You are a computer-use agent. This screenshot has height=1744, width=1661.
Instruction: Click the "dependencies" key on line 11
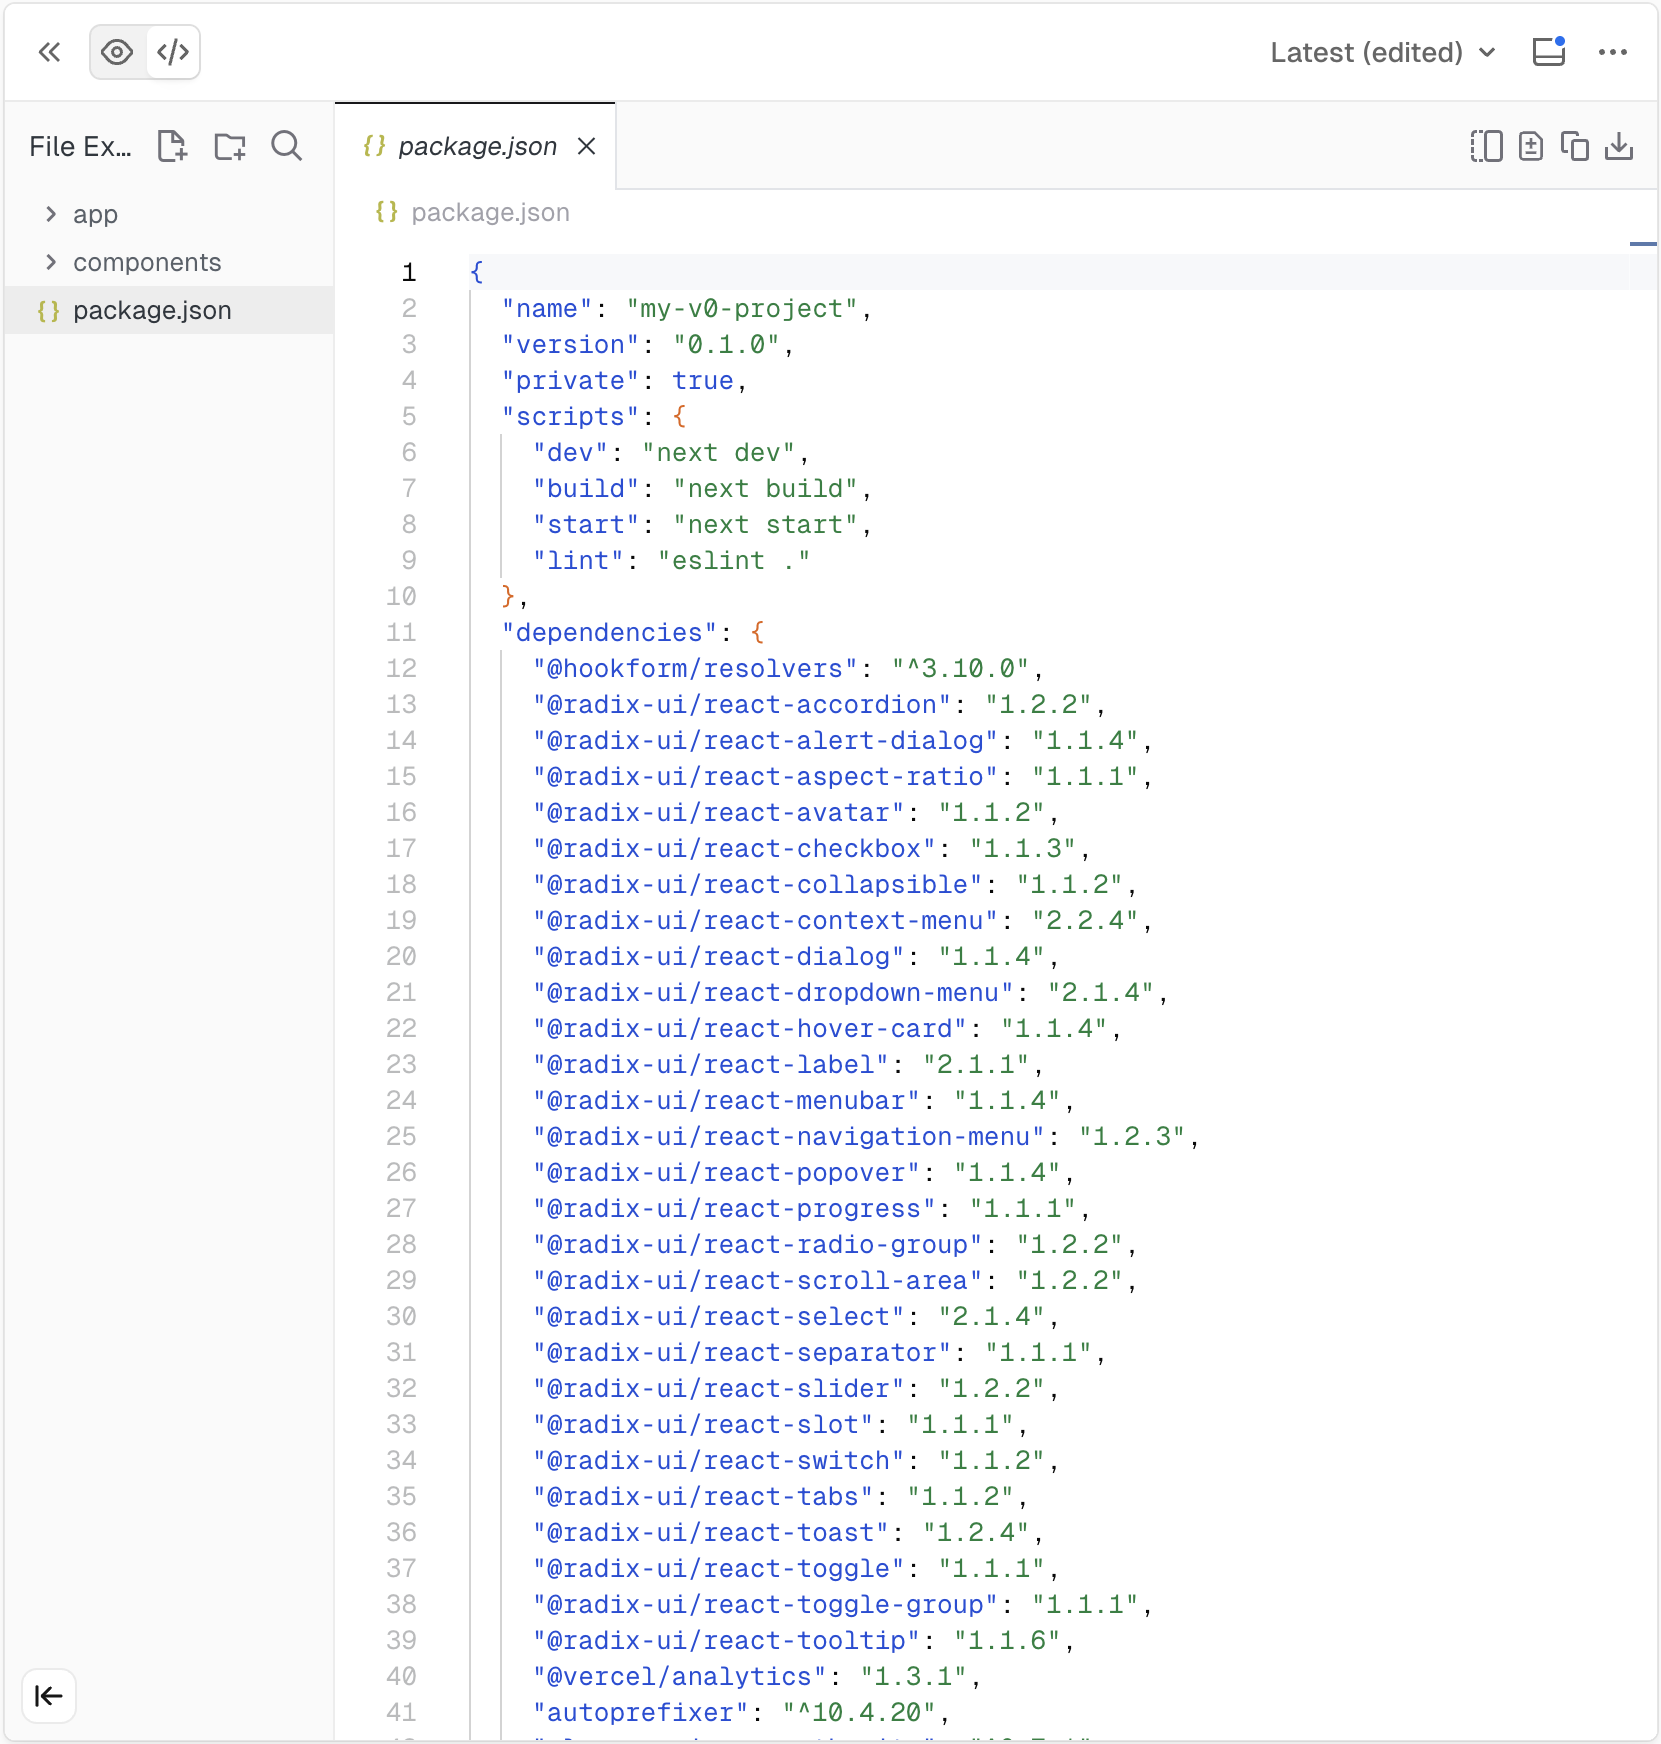pyautogui.click(x=609, y=633)
